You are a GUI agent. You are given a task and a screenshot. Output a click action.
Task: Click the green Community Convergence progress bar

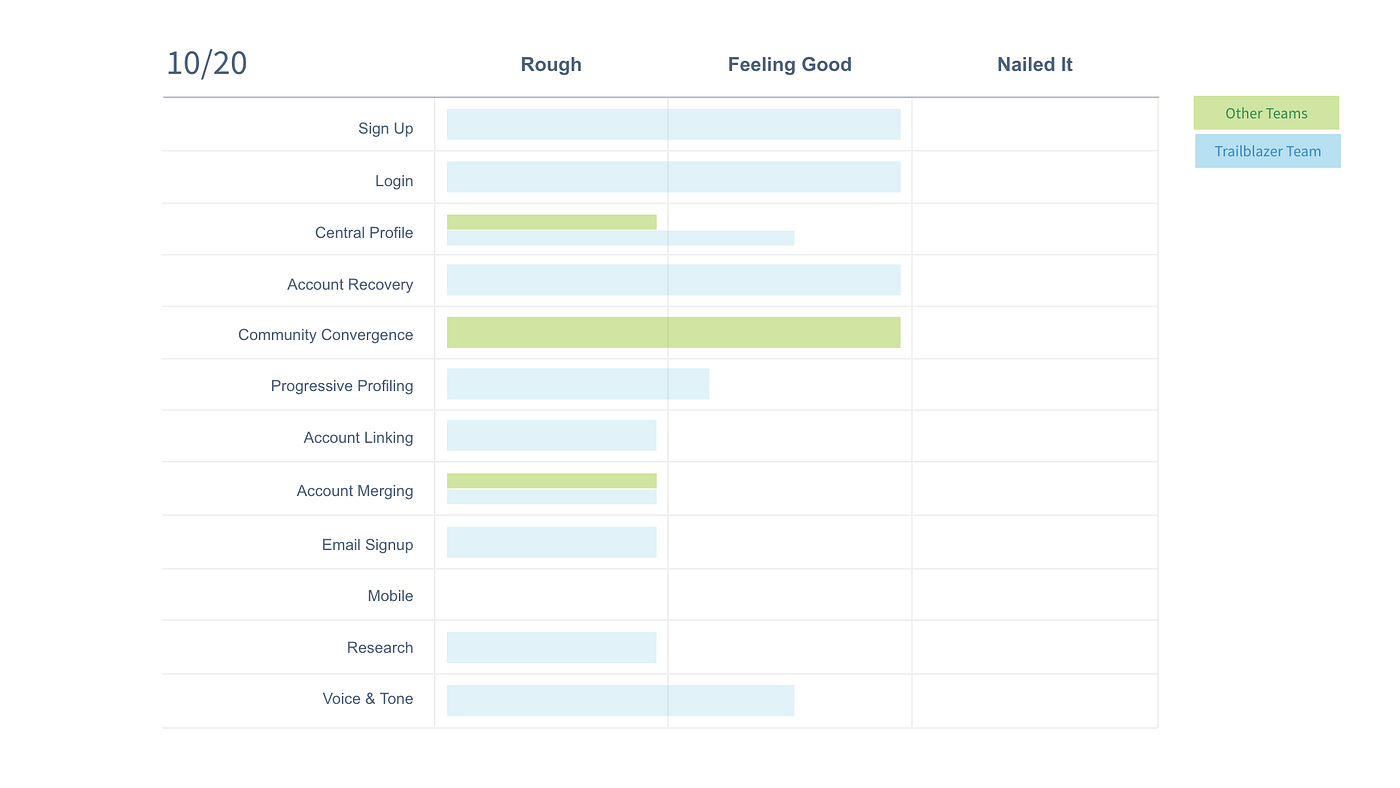coord(673,332)
